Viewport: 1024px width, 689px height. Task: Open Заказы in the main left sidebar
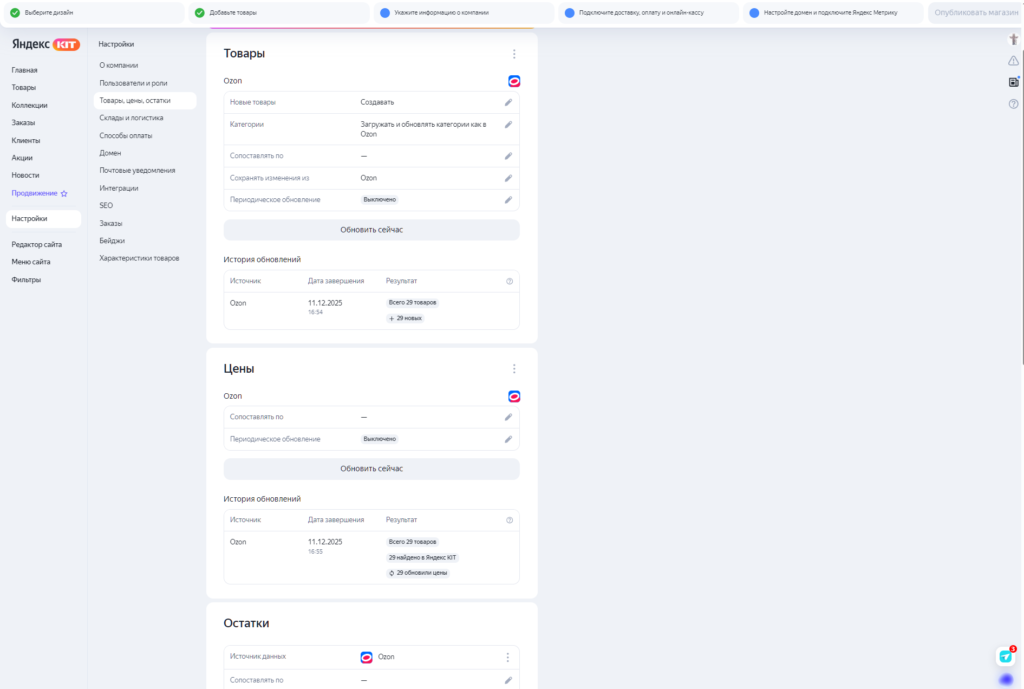click(x=24, y=123)
